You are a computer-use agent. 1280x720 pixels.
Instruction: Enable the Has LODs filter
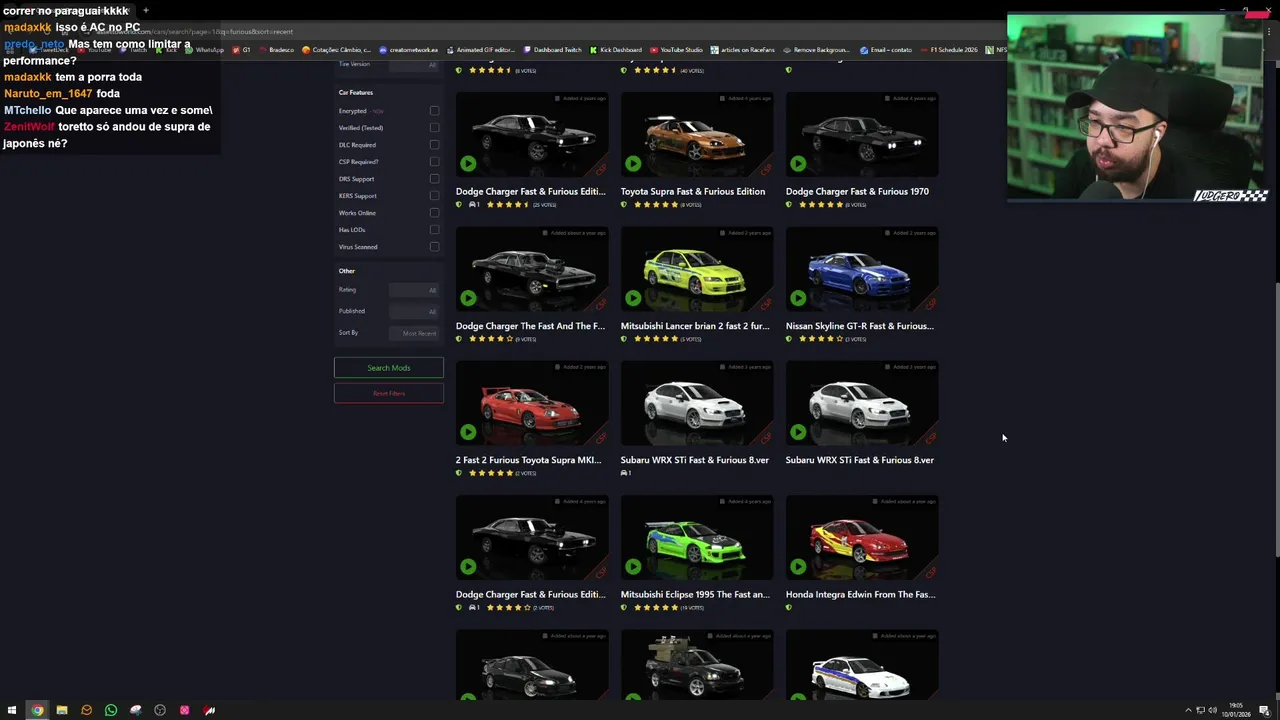click(x=434, y=230)
